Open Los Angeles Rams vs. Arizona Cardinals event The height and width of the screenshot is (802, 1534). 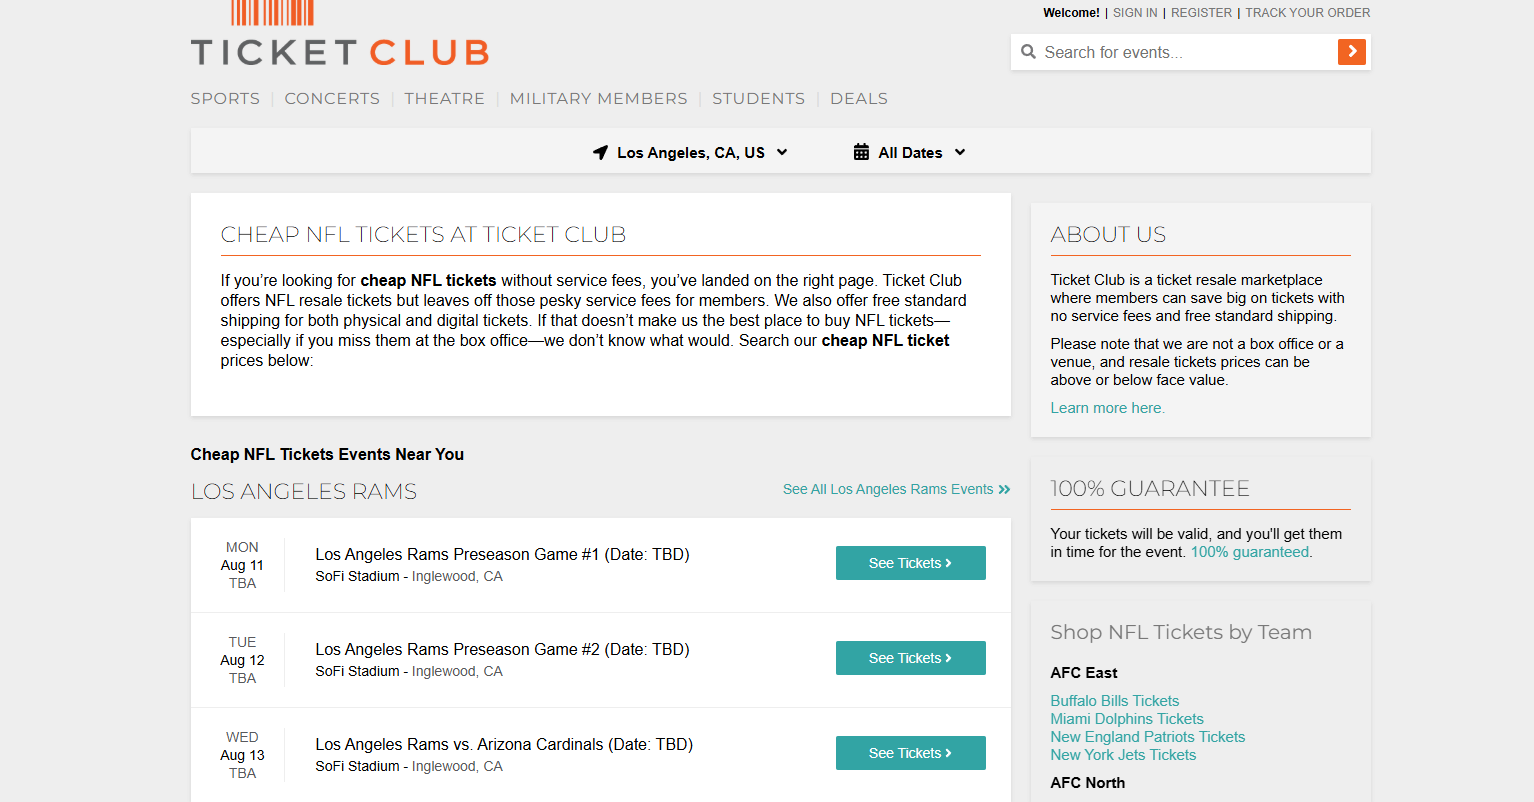(x=504, y=744)
